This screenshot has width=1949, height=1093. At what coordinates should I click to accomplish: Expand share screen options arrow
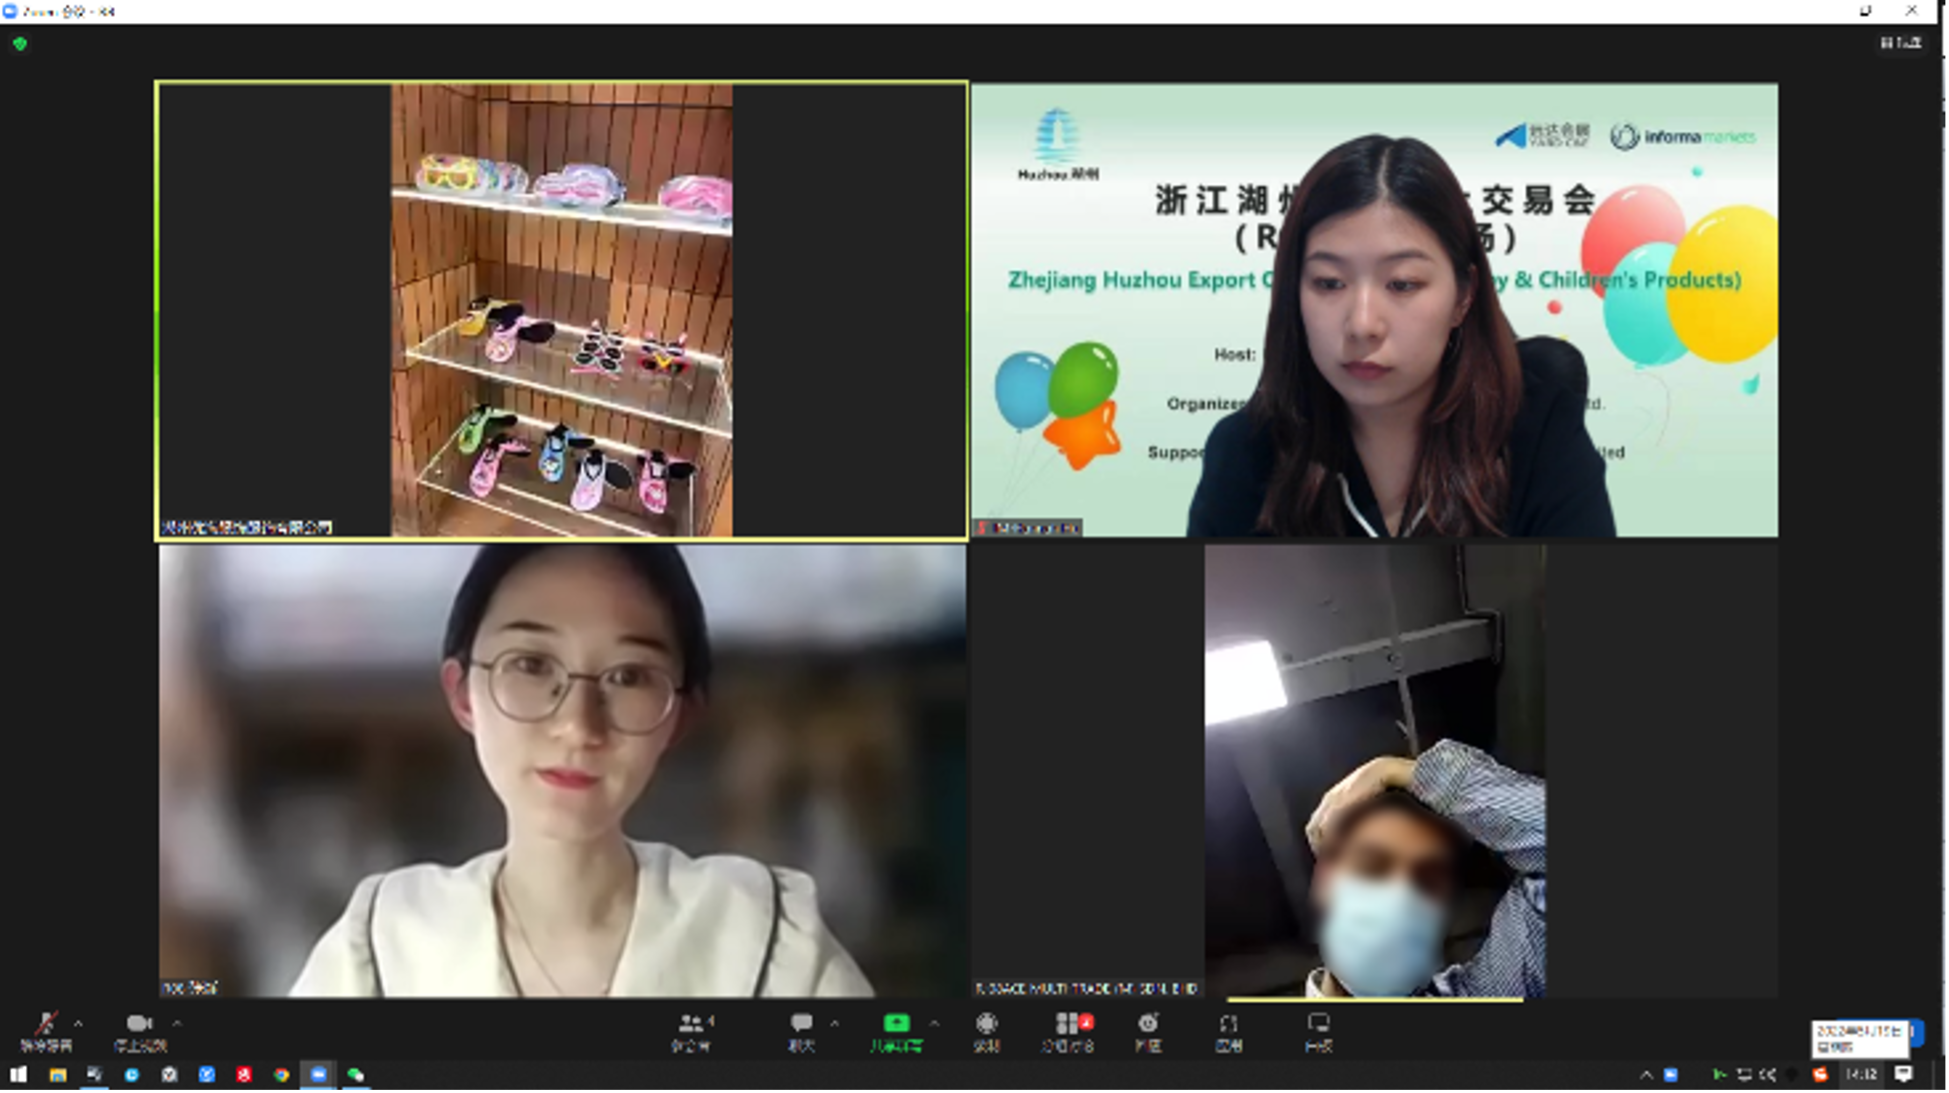tap(934, 1023)
